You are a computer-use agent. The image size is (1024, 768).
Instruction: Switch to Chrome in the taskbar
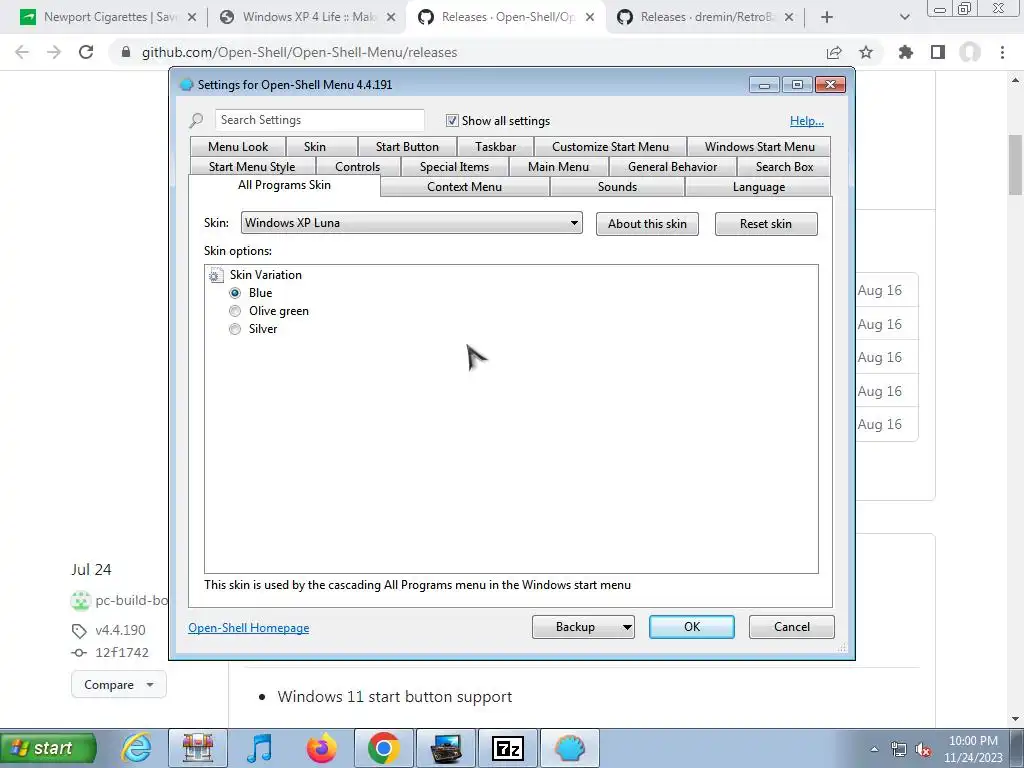pyautogui.click(x=383, y=748)
